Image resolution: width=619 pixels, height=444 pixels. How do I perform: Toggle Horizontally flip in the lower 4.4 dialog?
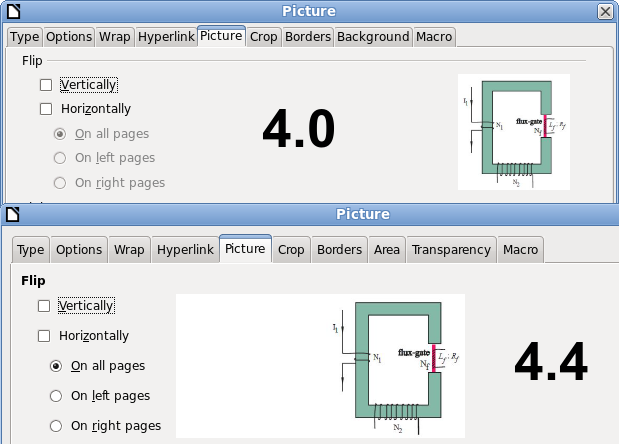pyautogui.click(x=44, y=337)
